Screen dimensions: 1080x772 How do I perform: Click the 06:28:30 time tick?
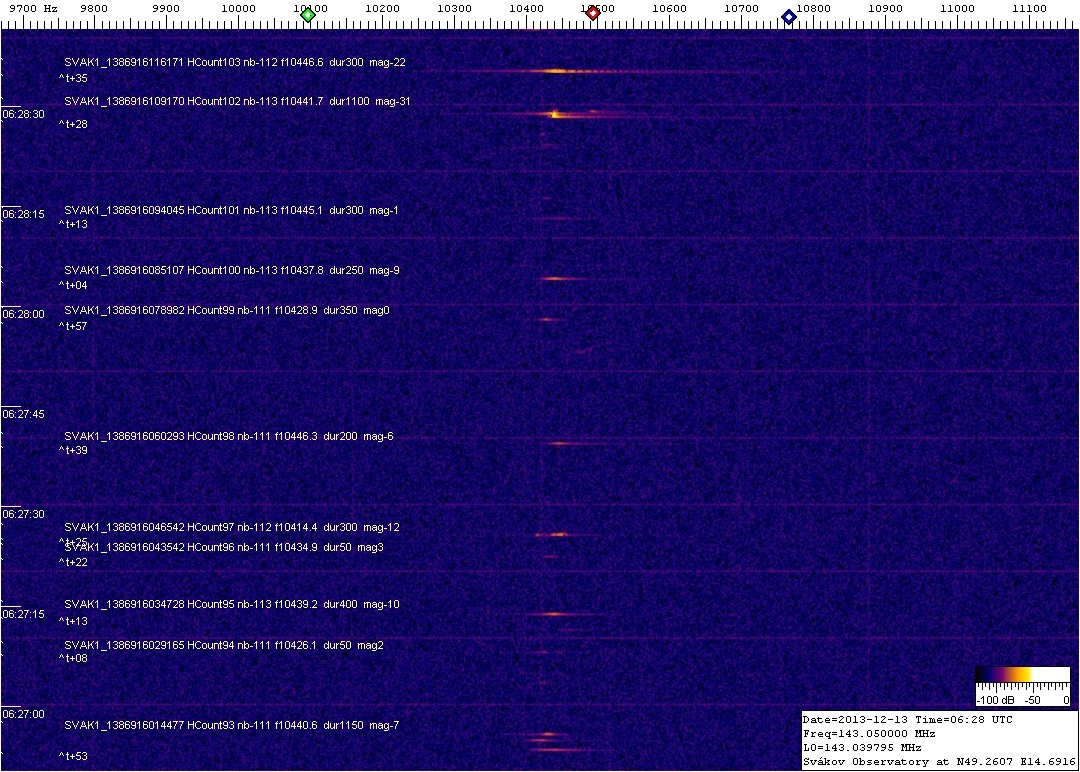(x=23, y=114)
